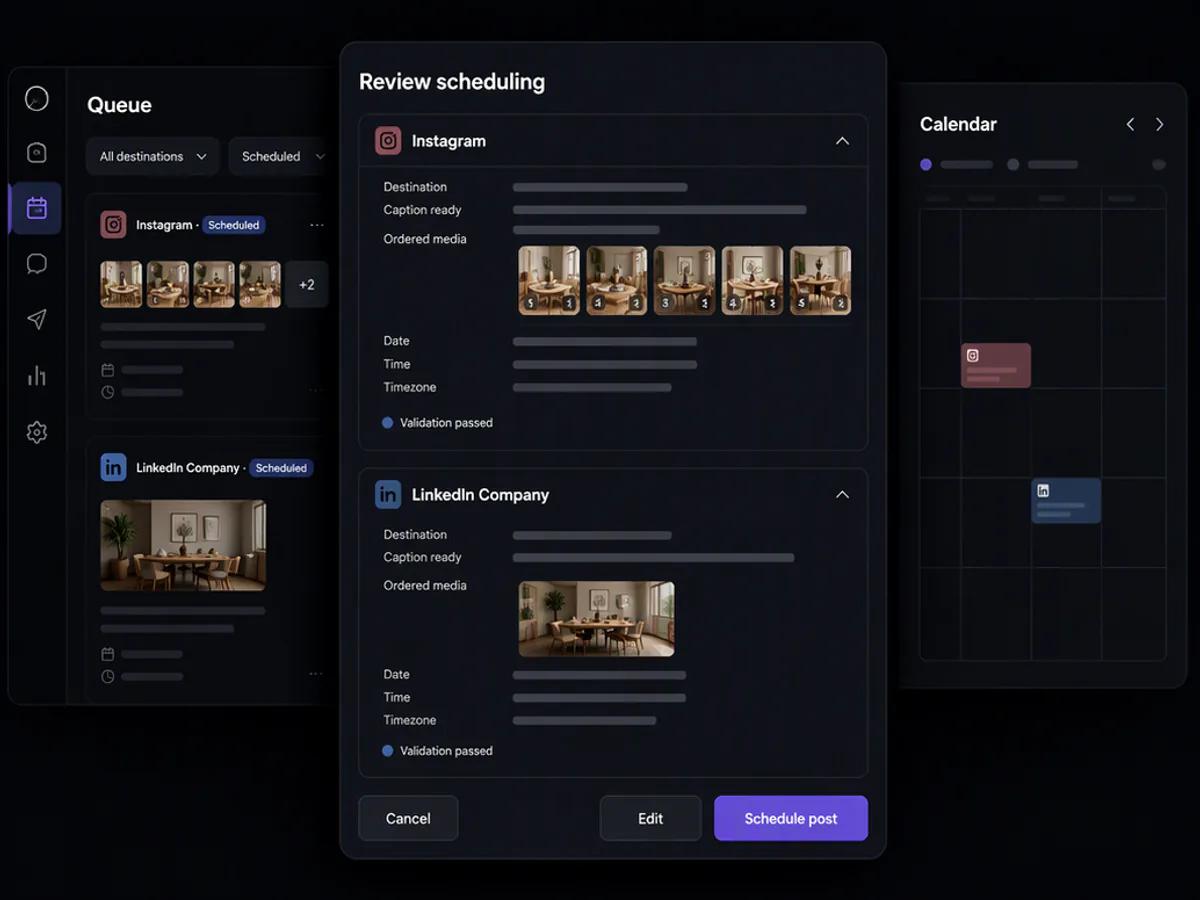Click Timezone label in LinkedIn Company section
Viewport: 1200px width, 900px height.
pos(410,720)
